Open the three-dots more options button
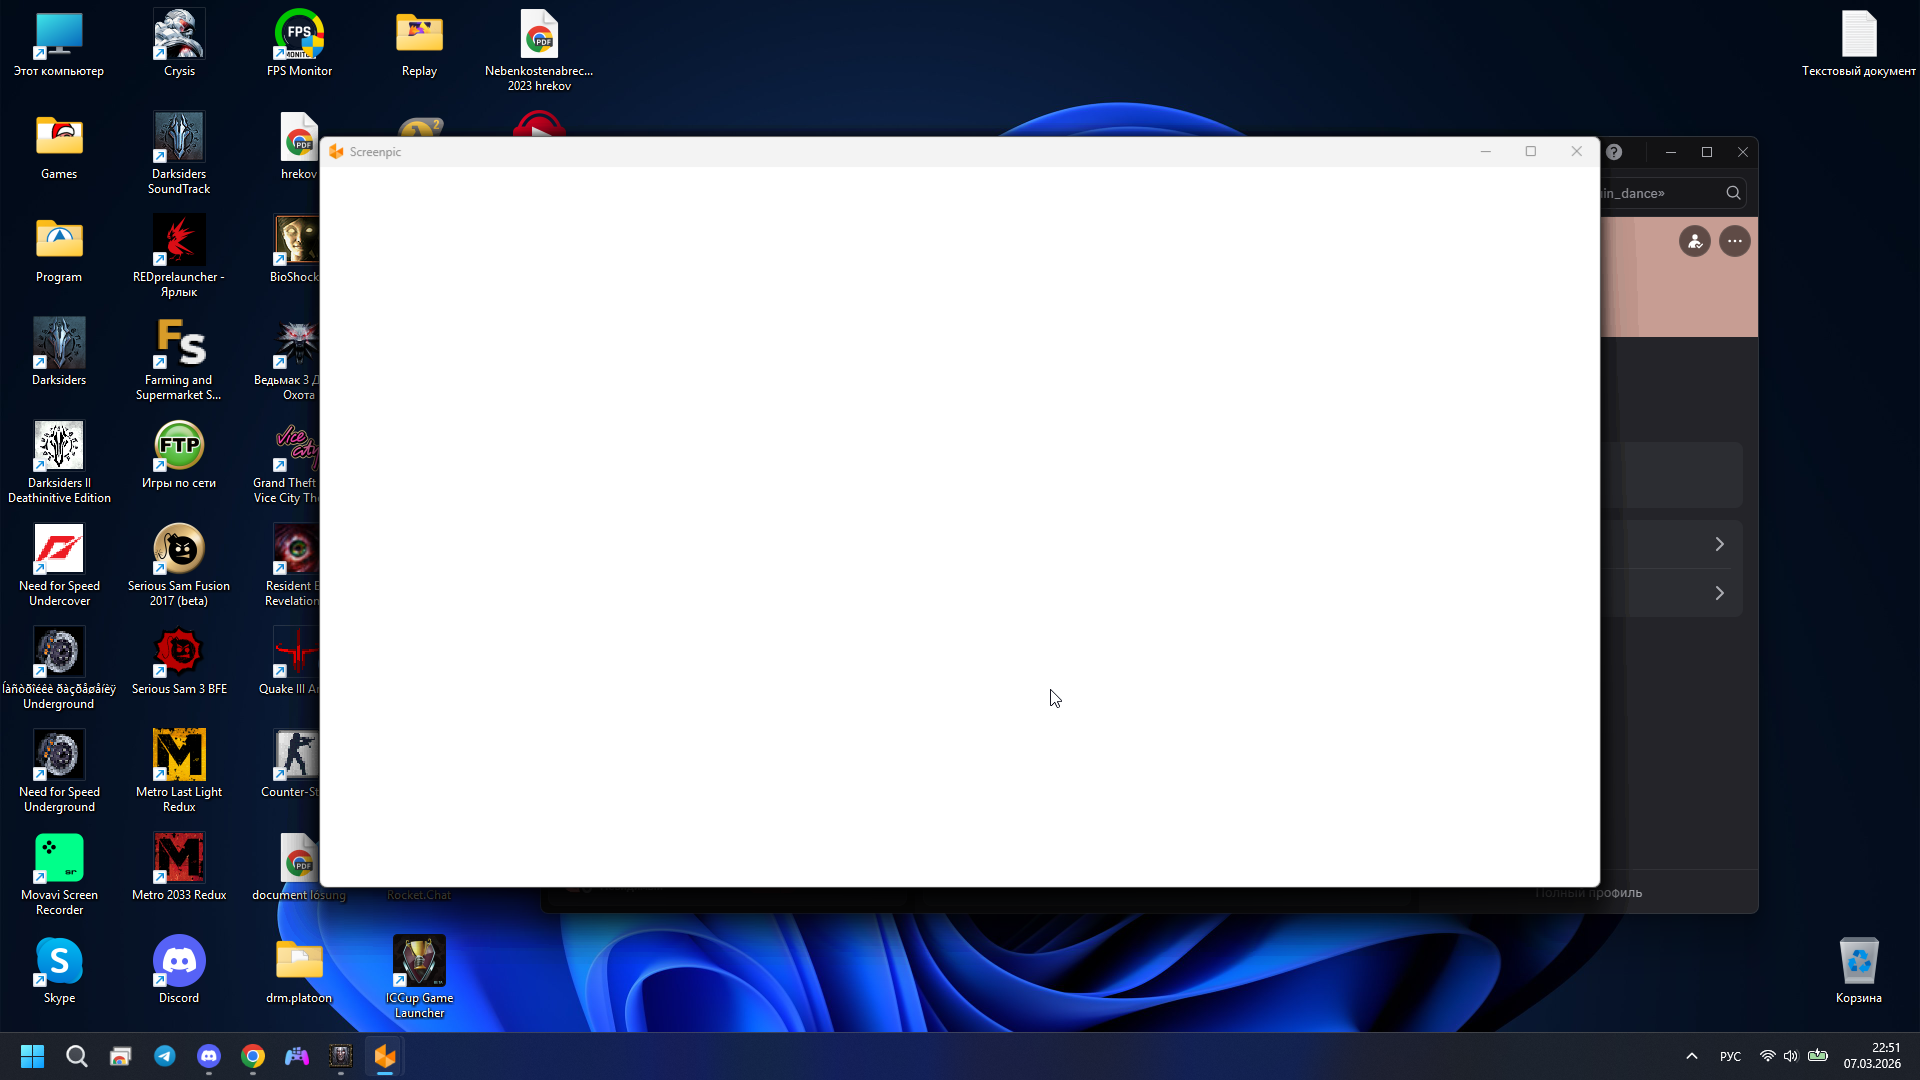The height and width of the screenshot is (1080, 1920). tap(1735, 241)
